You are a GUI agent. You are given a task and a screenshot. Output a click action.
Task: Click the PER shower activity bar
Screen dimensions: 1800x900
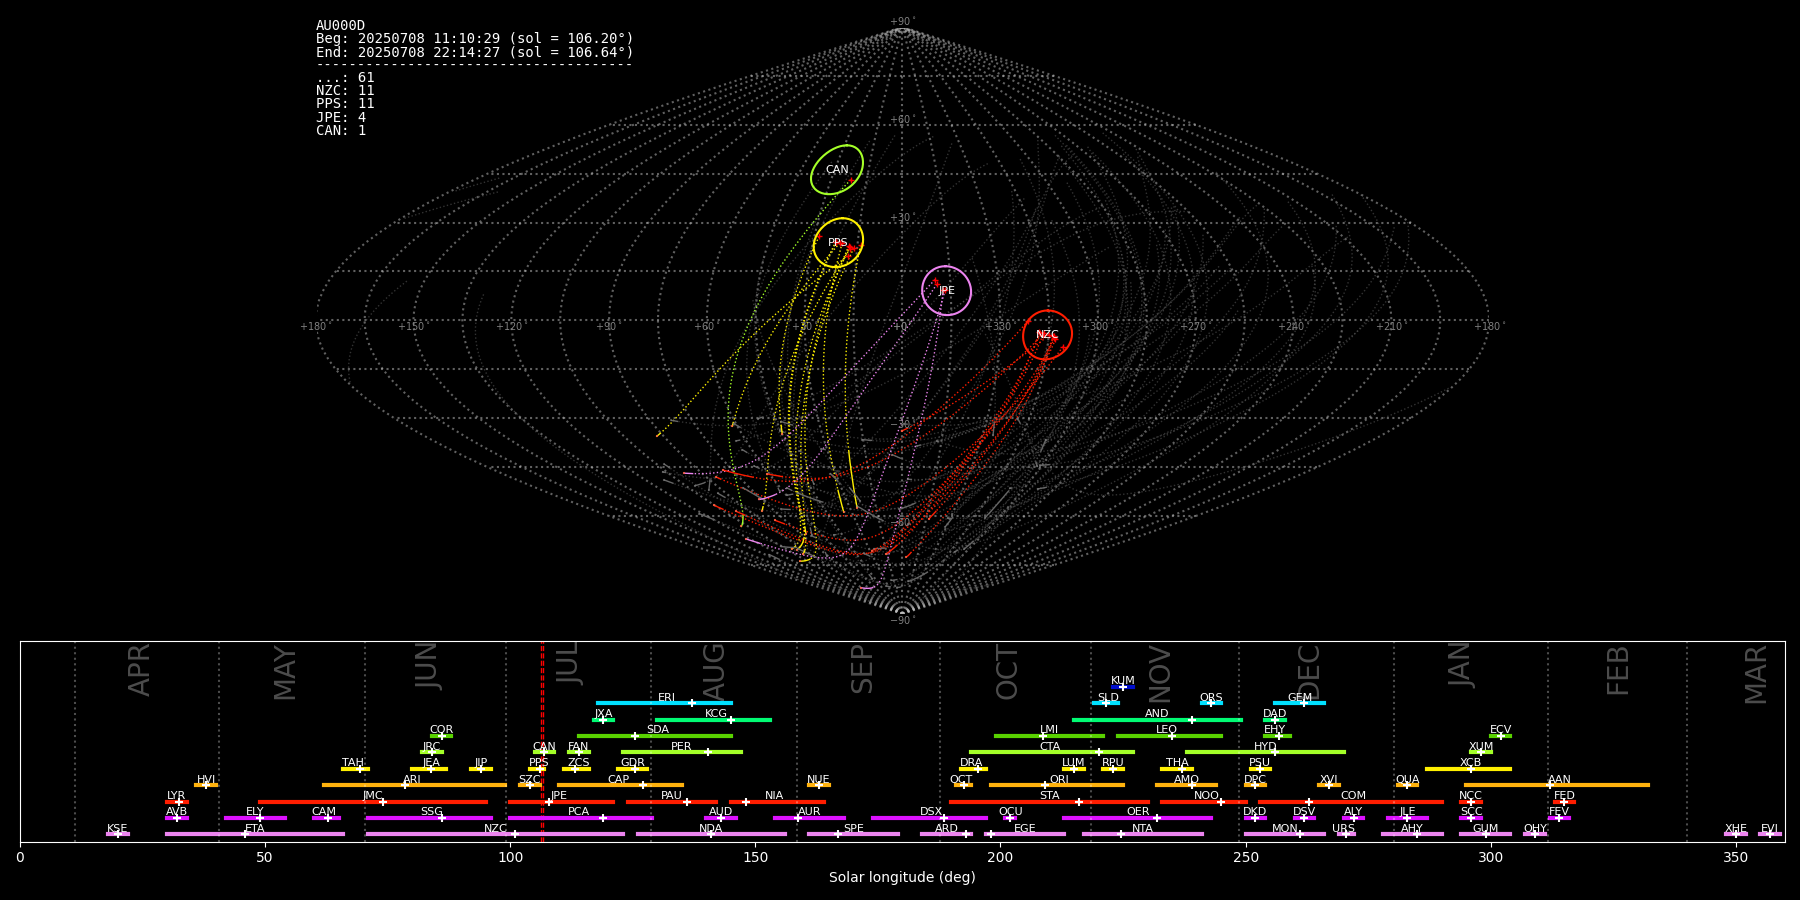[682, 752]
